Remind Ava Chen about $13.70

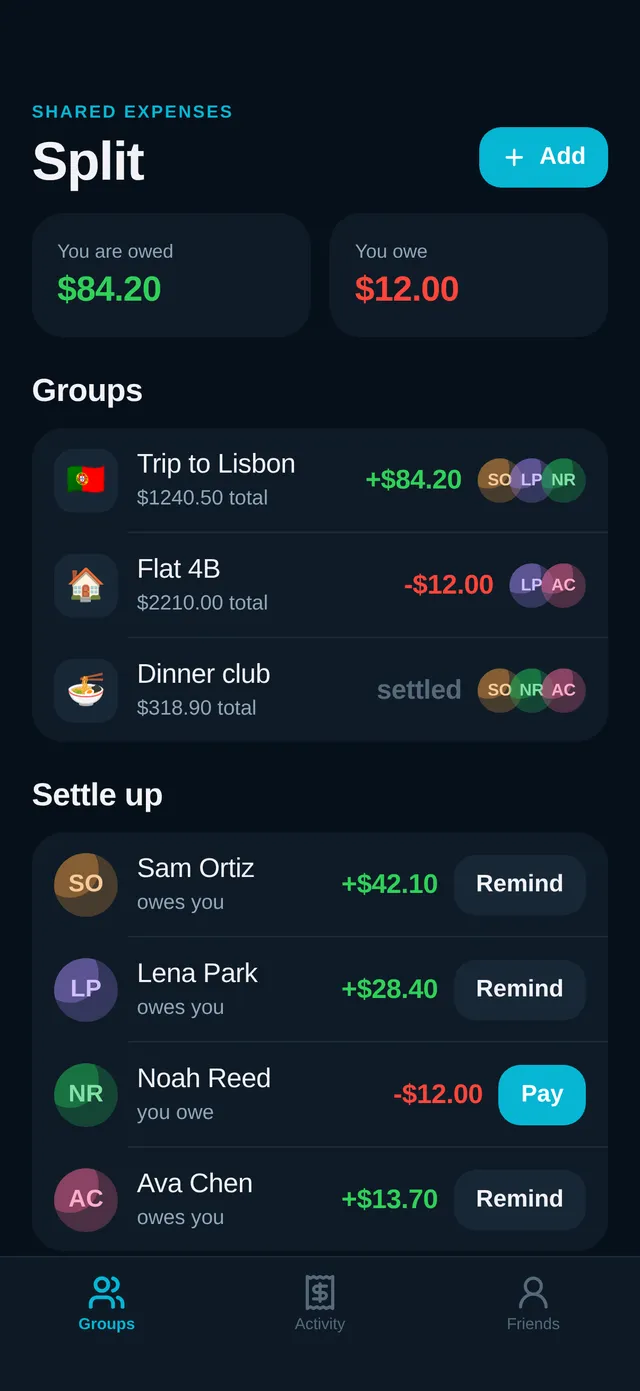520,1199
